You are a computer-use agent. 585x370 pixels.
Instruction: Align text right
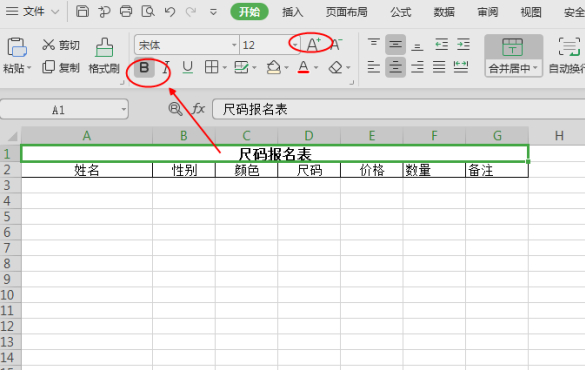417,68
